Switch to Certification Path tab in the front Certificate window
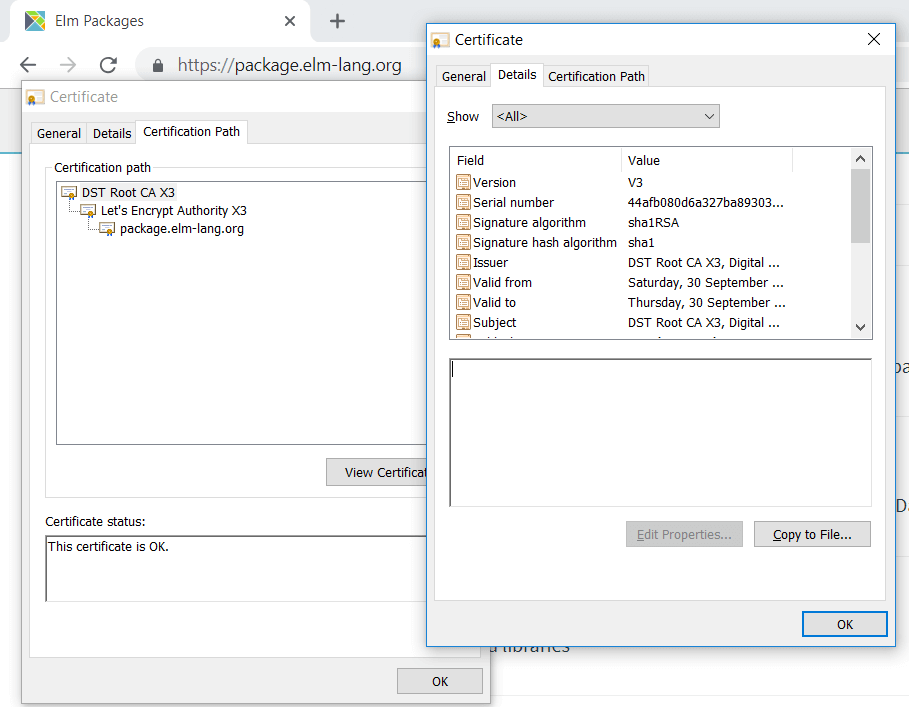909x707 pixels. click(x=597, y=76)
